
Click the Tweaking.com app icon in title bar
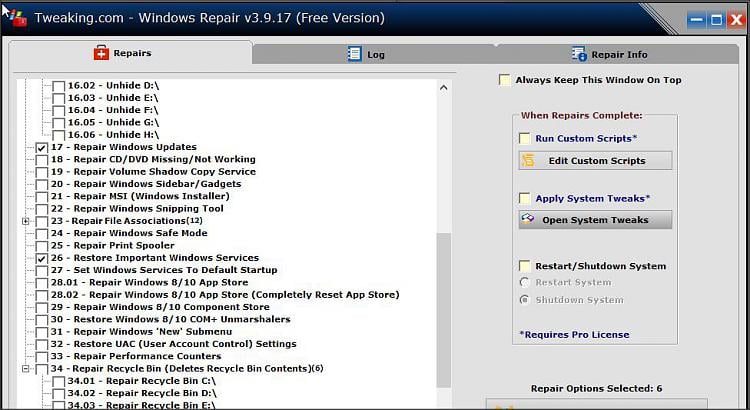point(17,18)
